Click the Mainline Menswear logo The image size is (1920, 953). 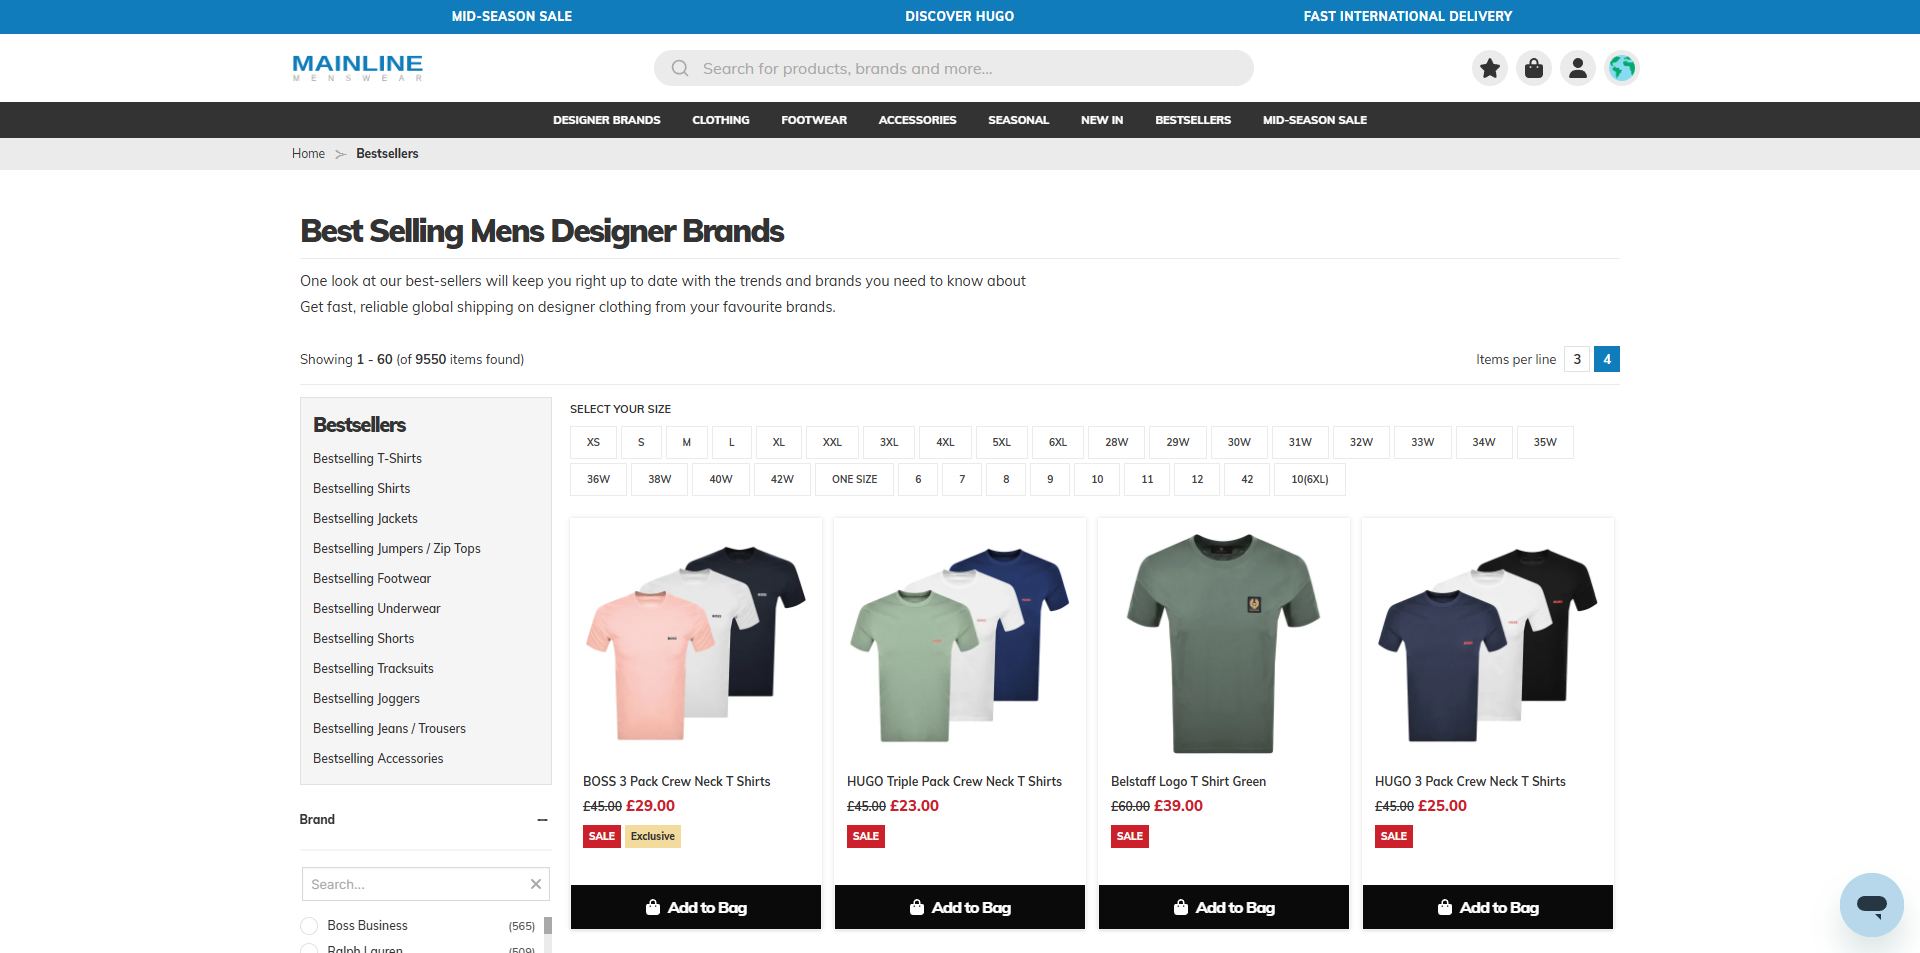[357, 67]
